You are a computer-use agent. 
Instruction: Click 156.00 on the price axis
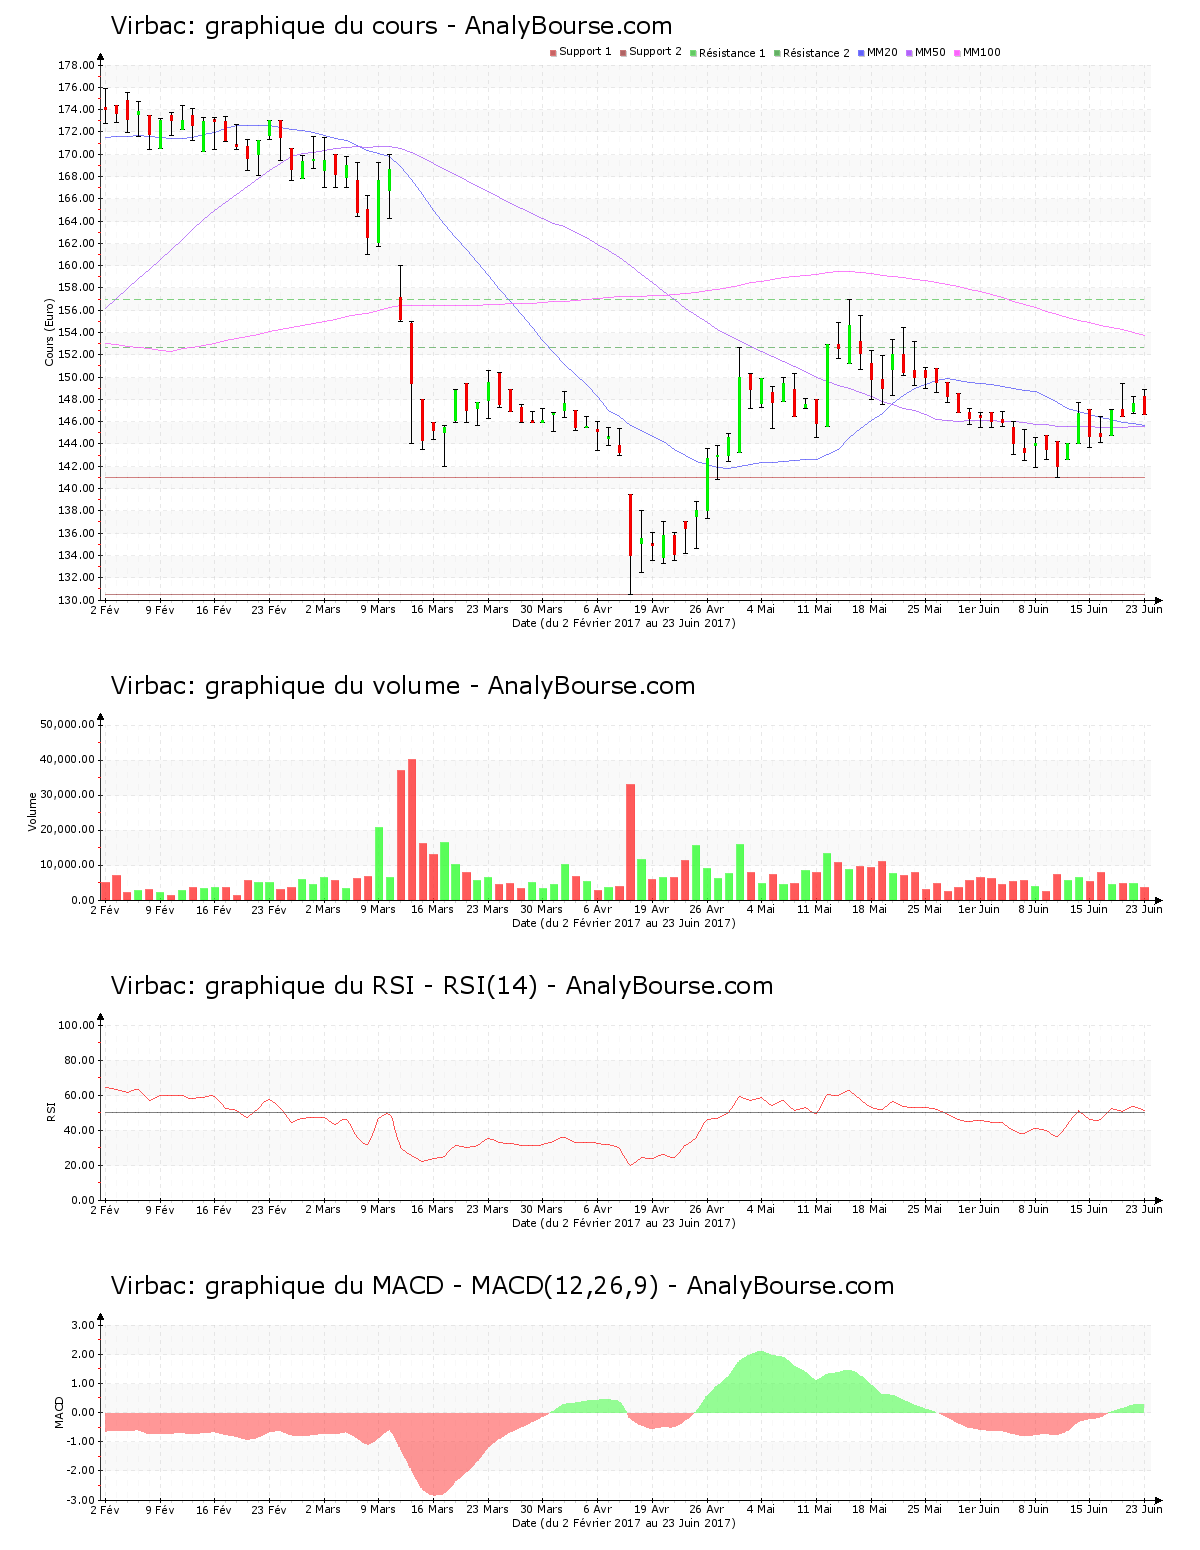76,310
